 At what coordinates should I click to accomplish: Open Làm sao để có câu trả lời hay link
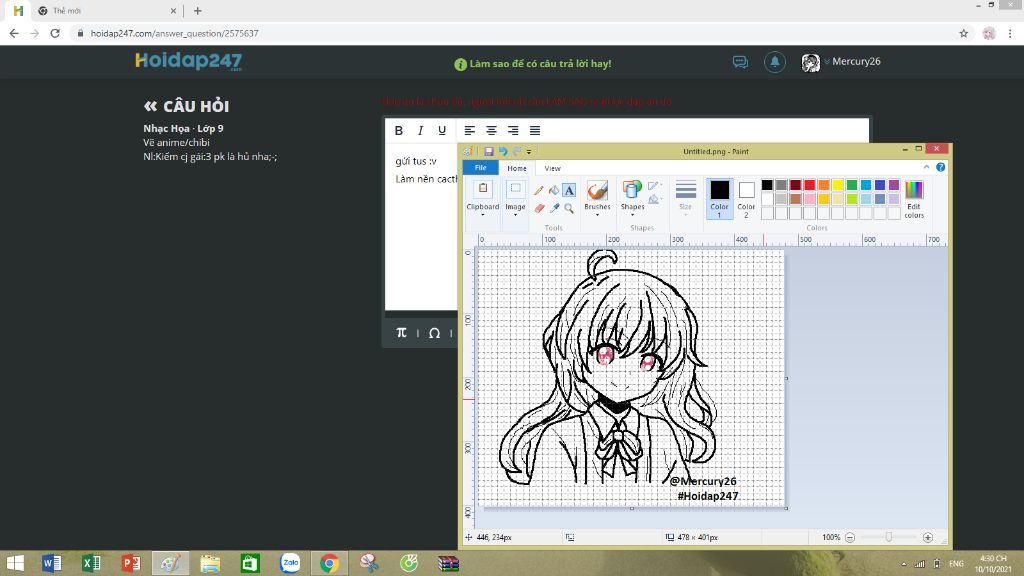tap(533, 64)
